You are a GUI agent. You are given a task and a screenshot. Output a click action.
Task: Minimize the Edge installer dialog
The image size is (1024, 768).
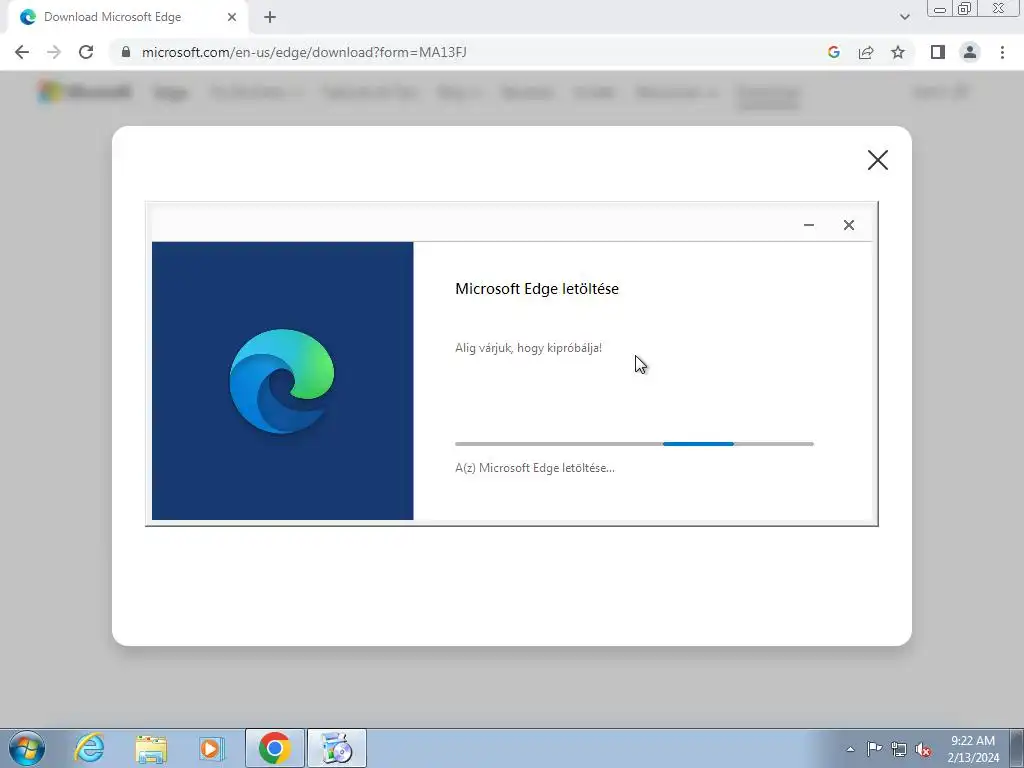tap(808, 225)
